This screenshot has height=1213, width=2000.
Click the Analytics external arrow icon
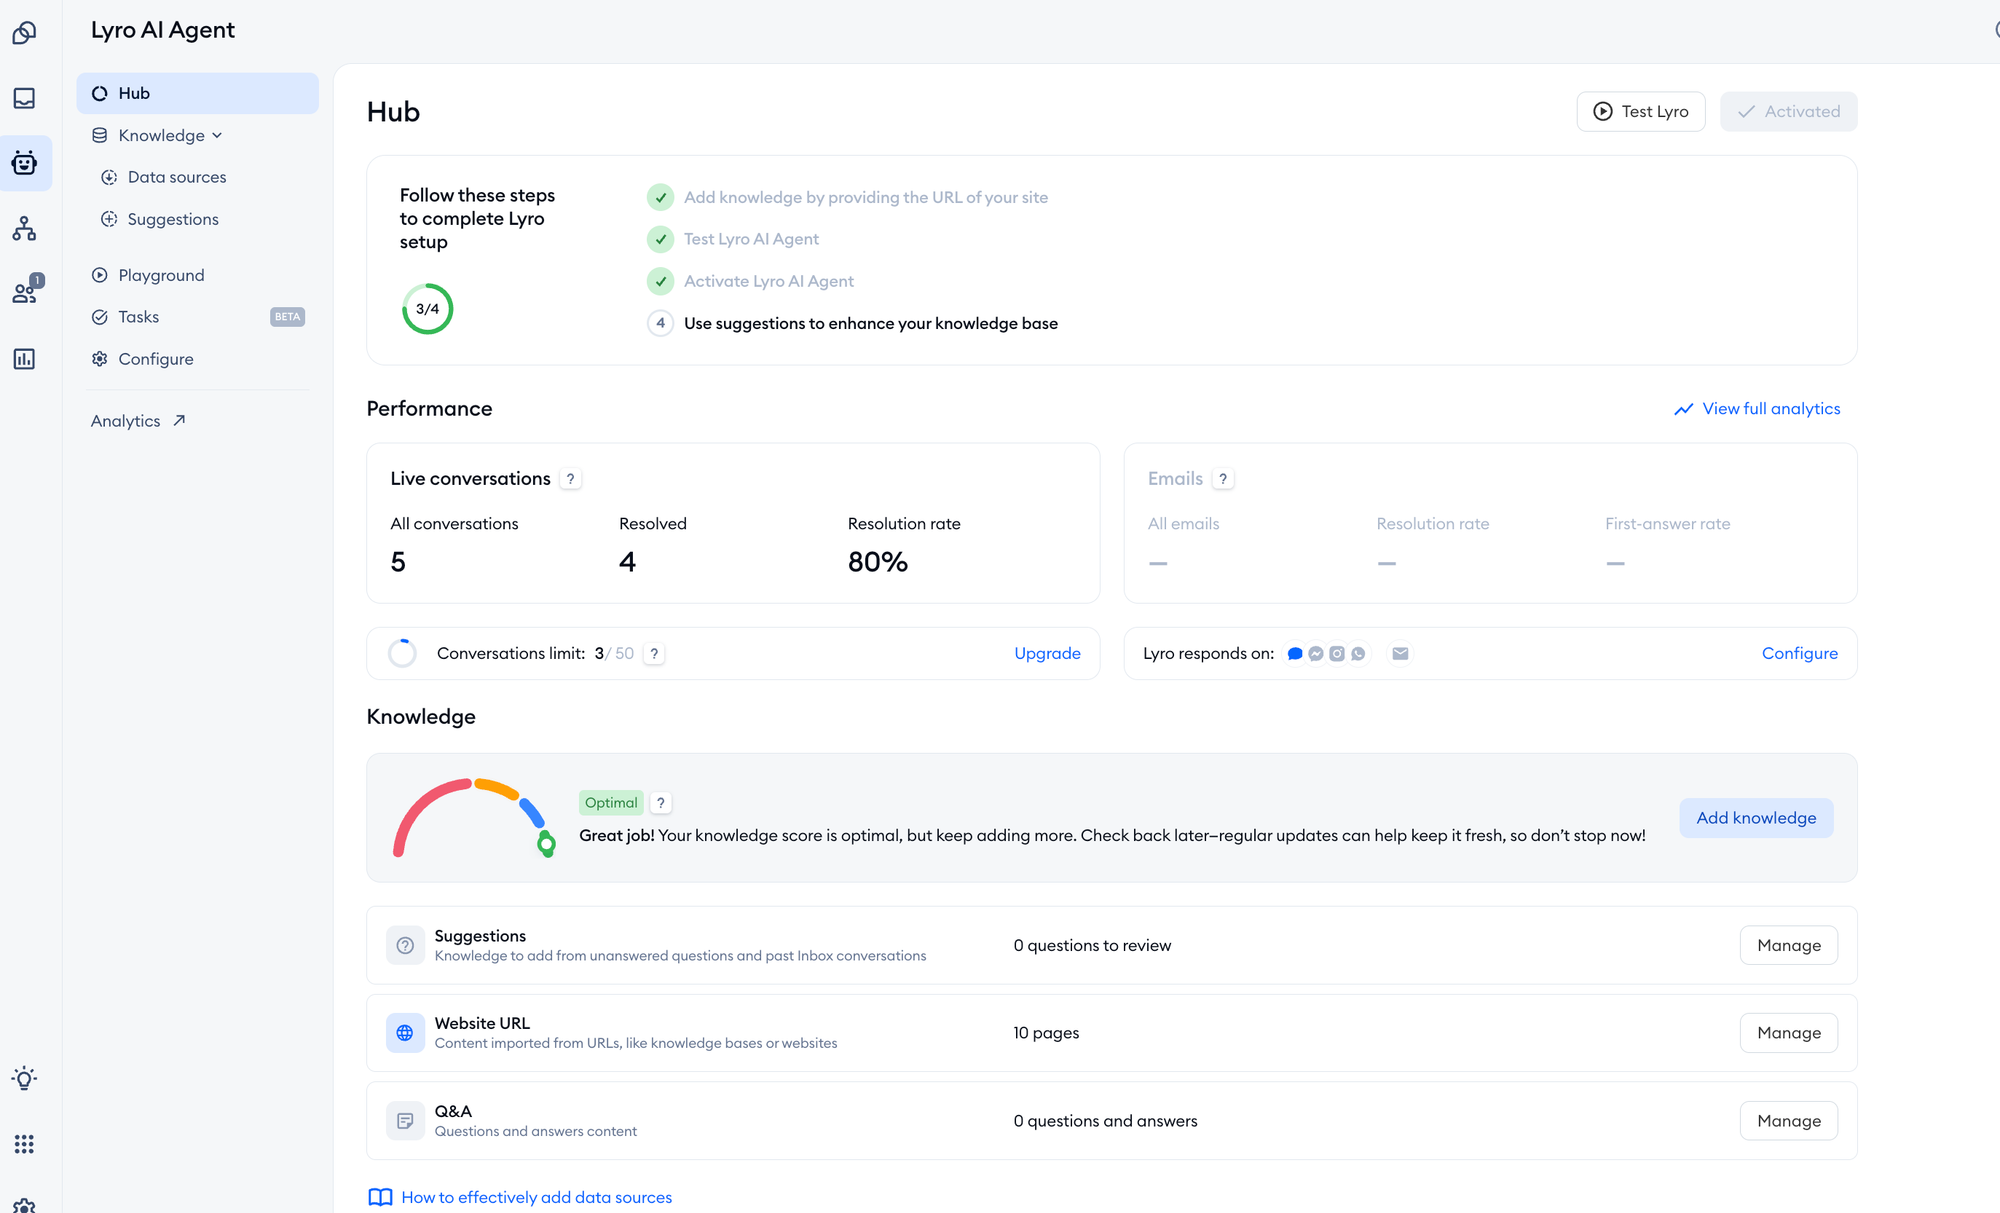[179, 421]
